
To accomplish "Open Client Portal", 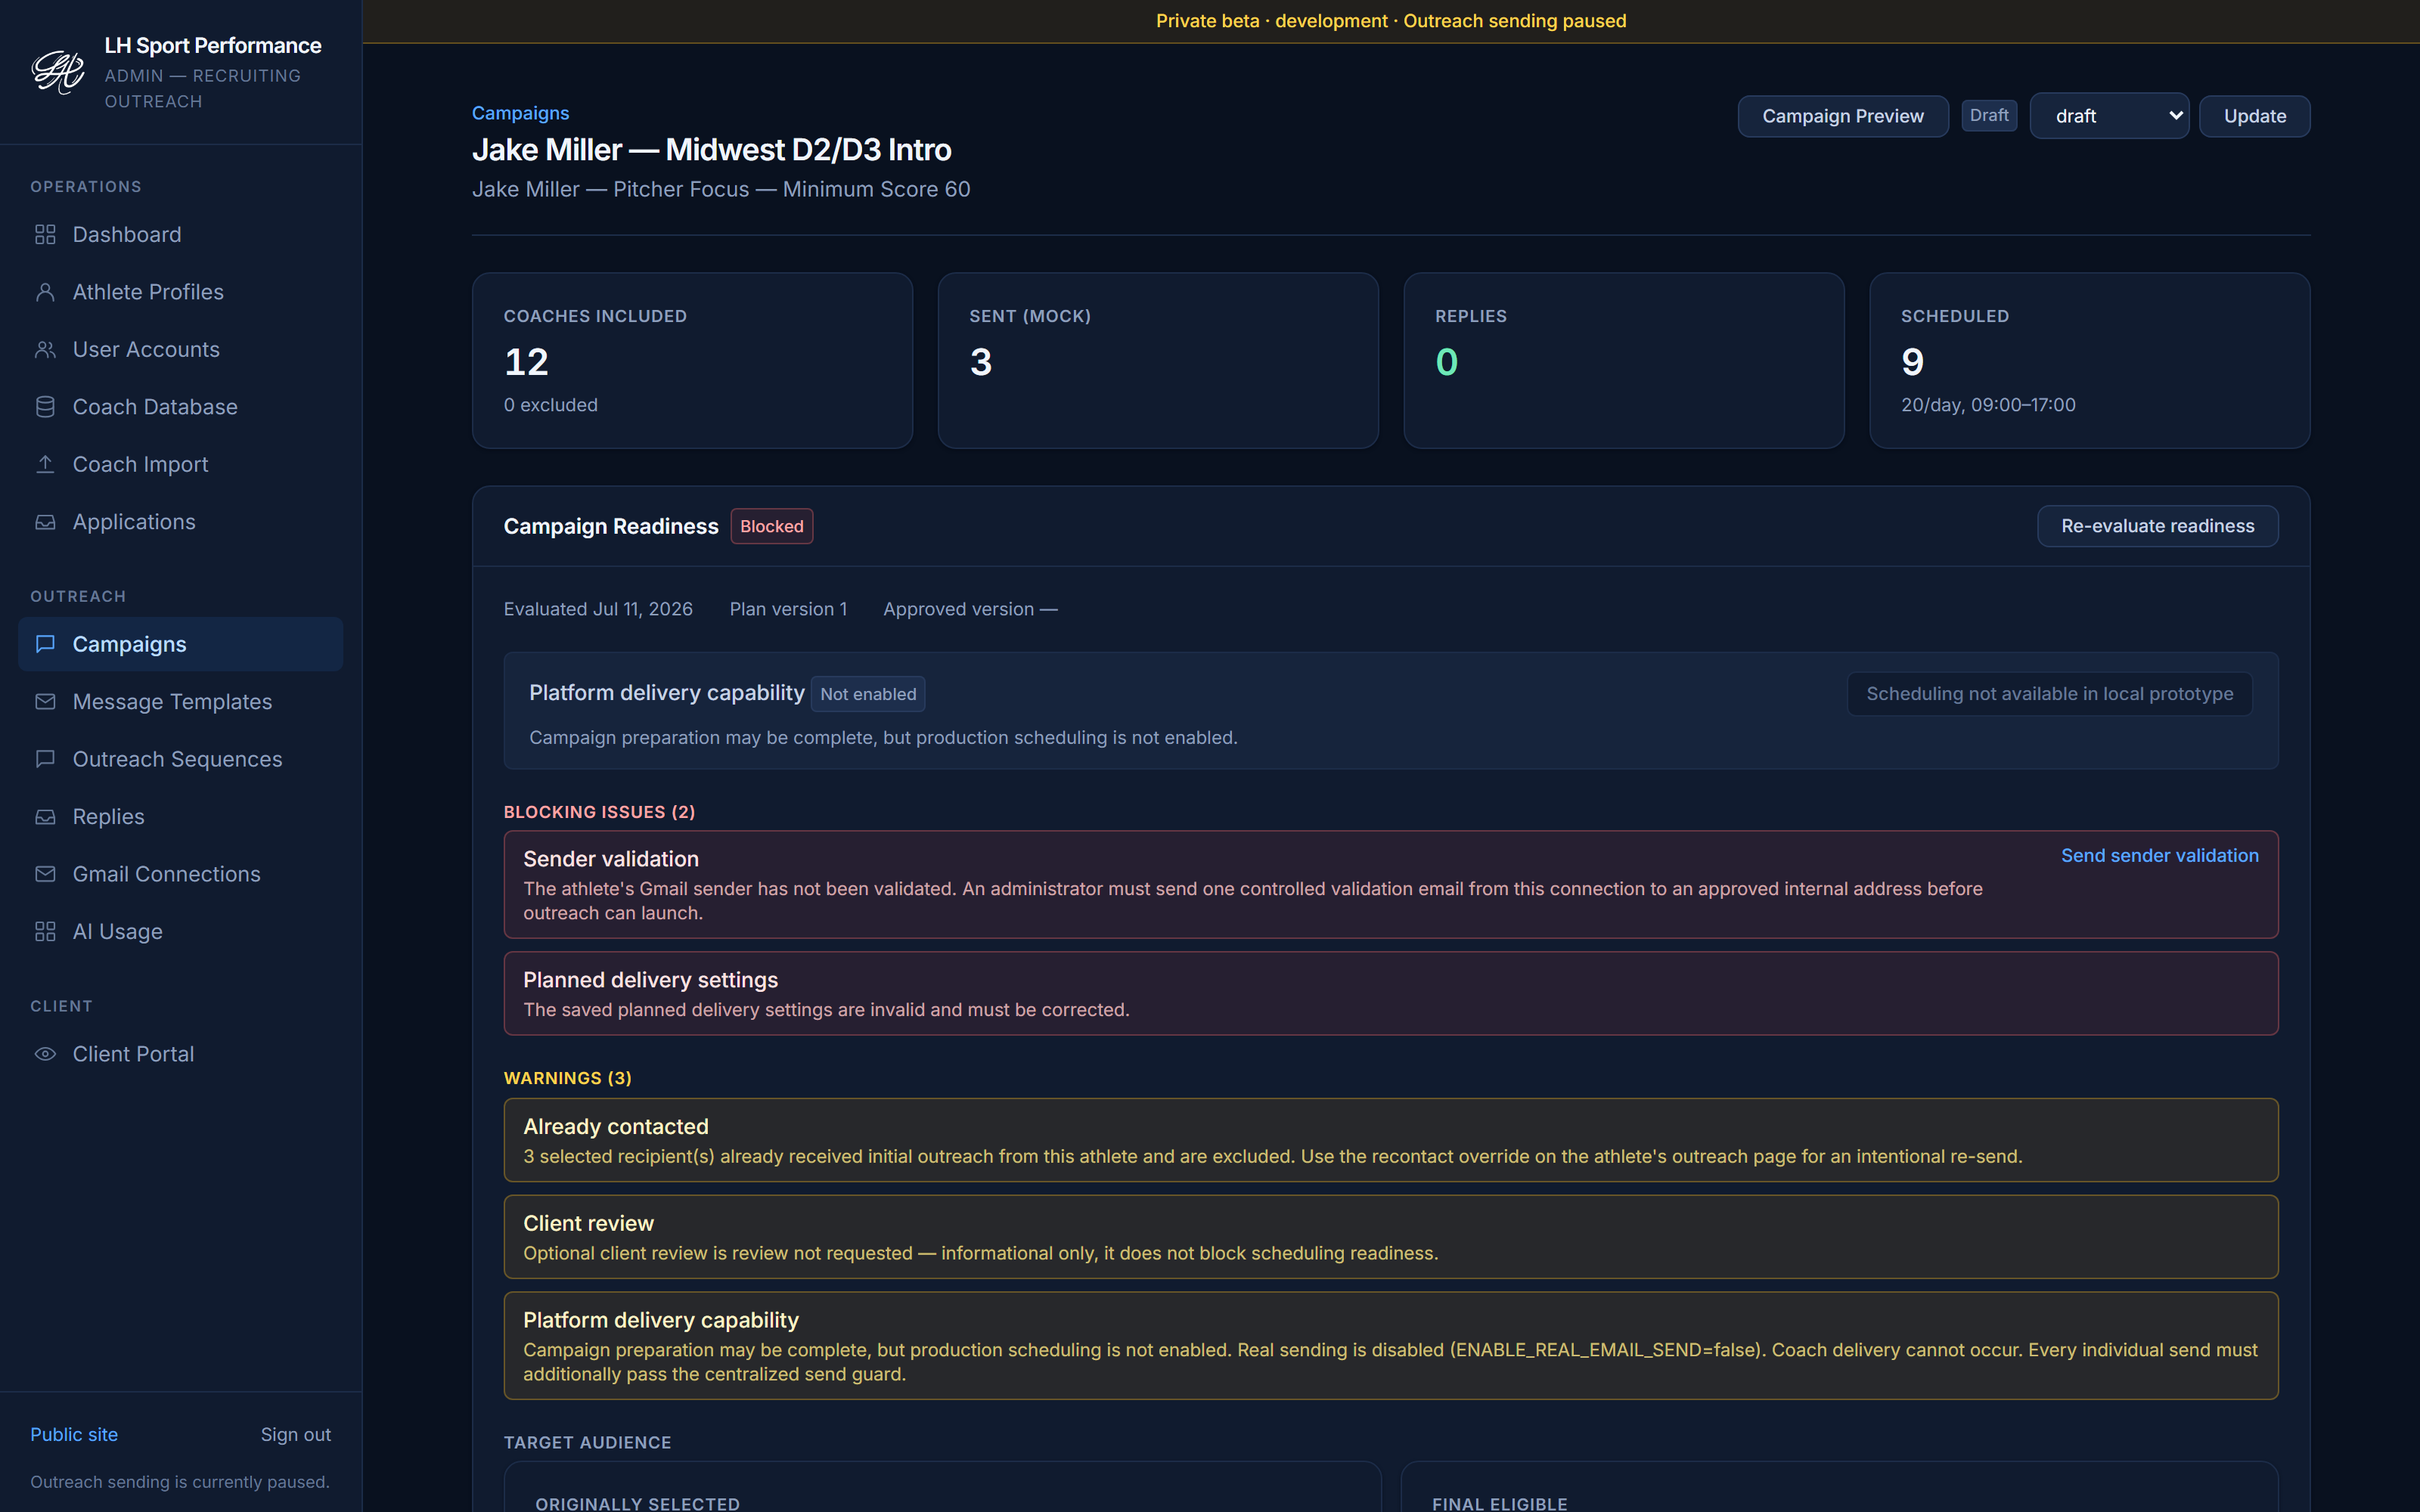I will [x=180, y=1054].
